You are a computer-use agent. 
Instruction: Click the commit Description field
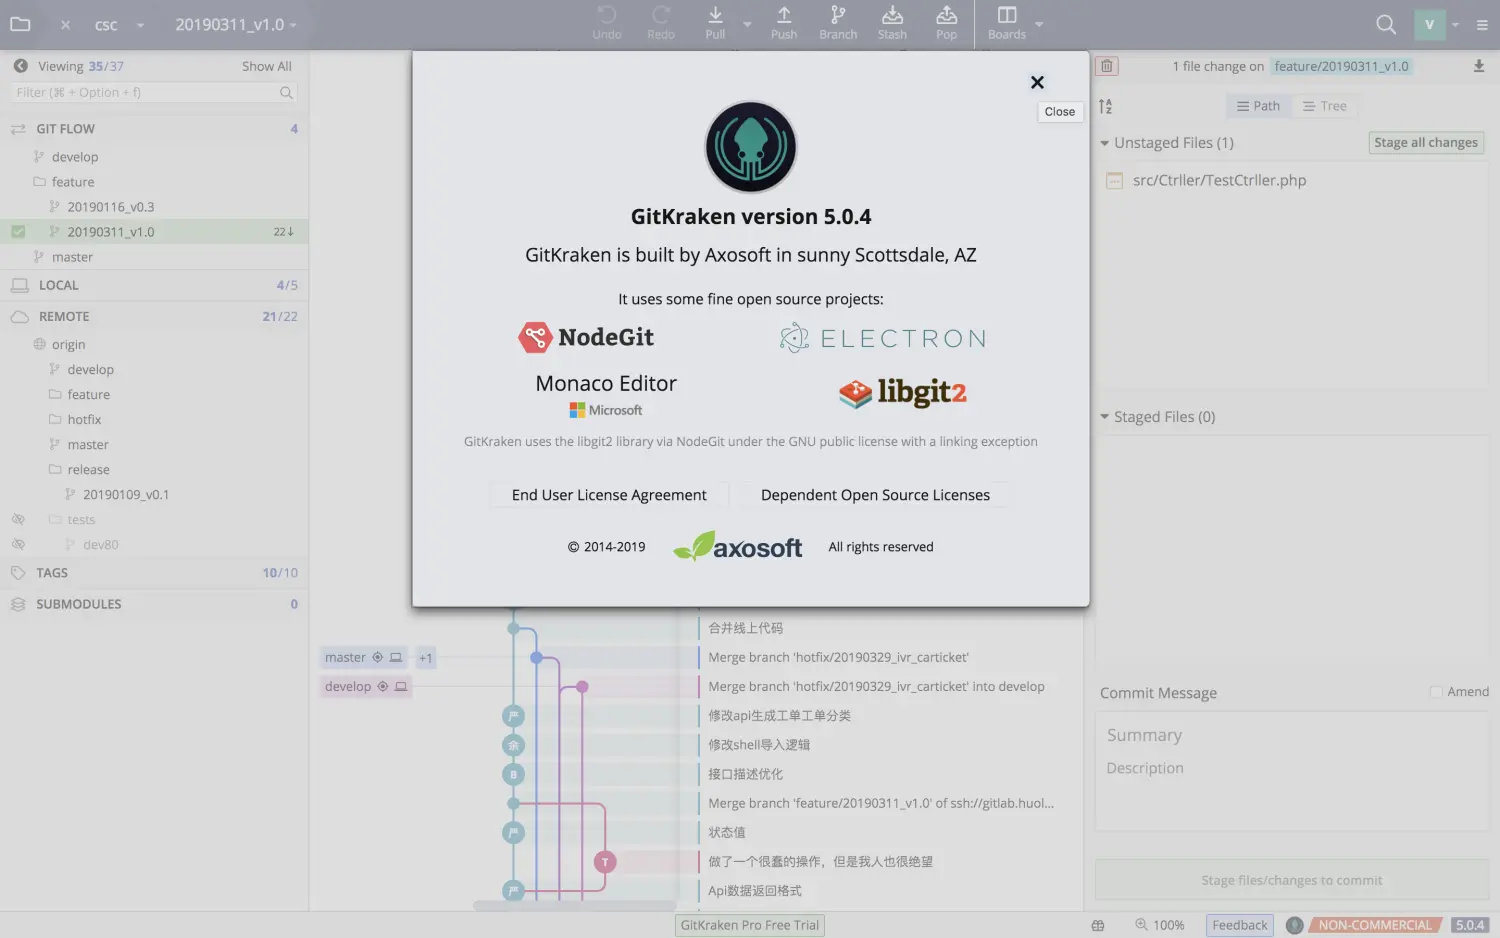coord(1292,768)
